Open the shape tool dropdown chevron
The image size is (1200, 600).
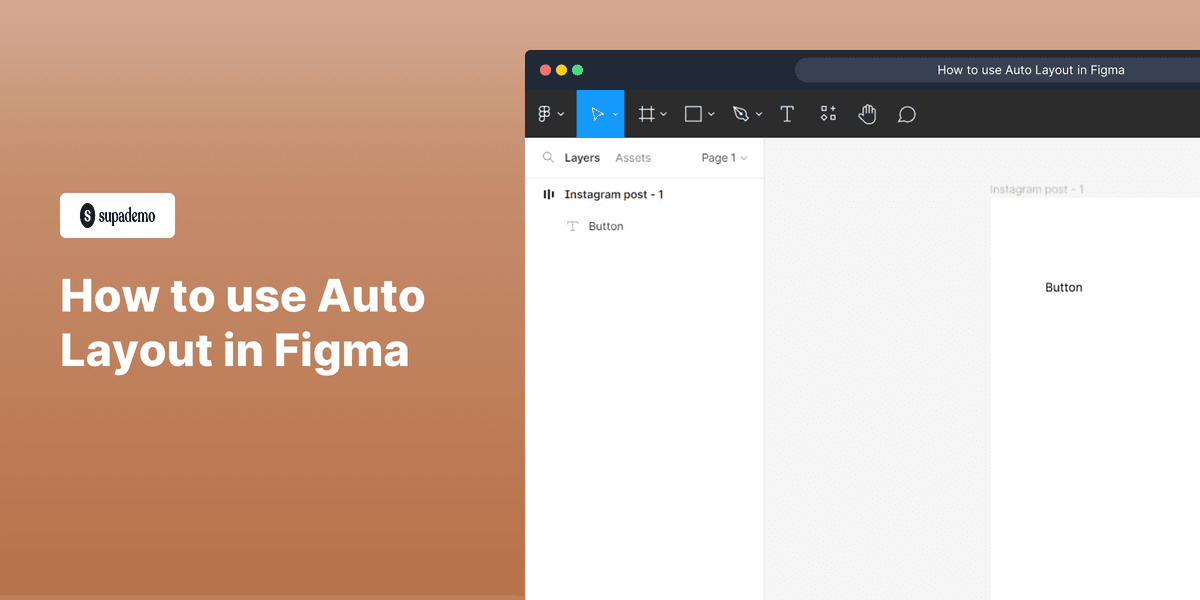click(710, 113)
